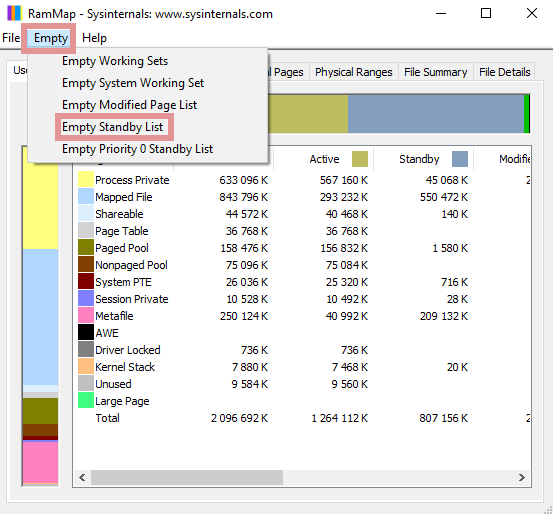Click the 567 160 K Process Private active value

(x=344, y=180)
